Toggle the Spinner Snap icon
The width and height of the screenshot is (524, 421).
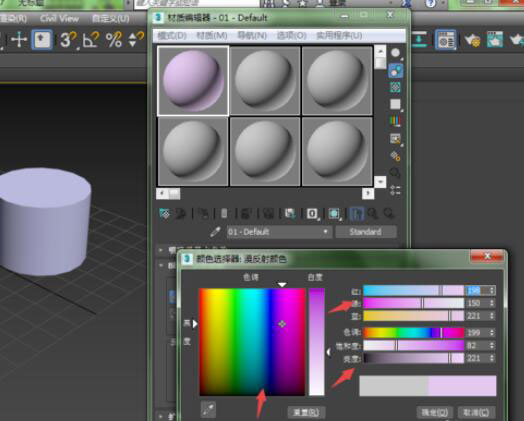pos(136,40)
